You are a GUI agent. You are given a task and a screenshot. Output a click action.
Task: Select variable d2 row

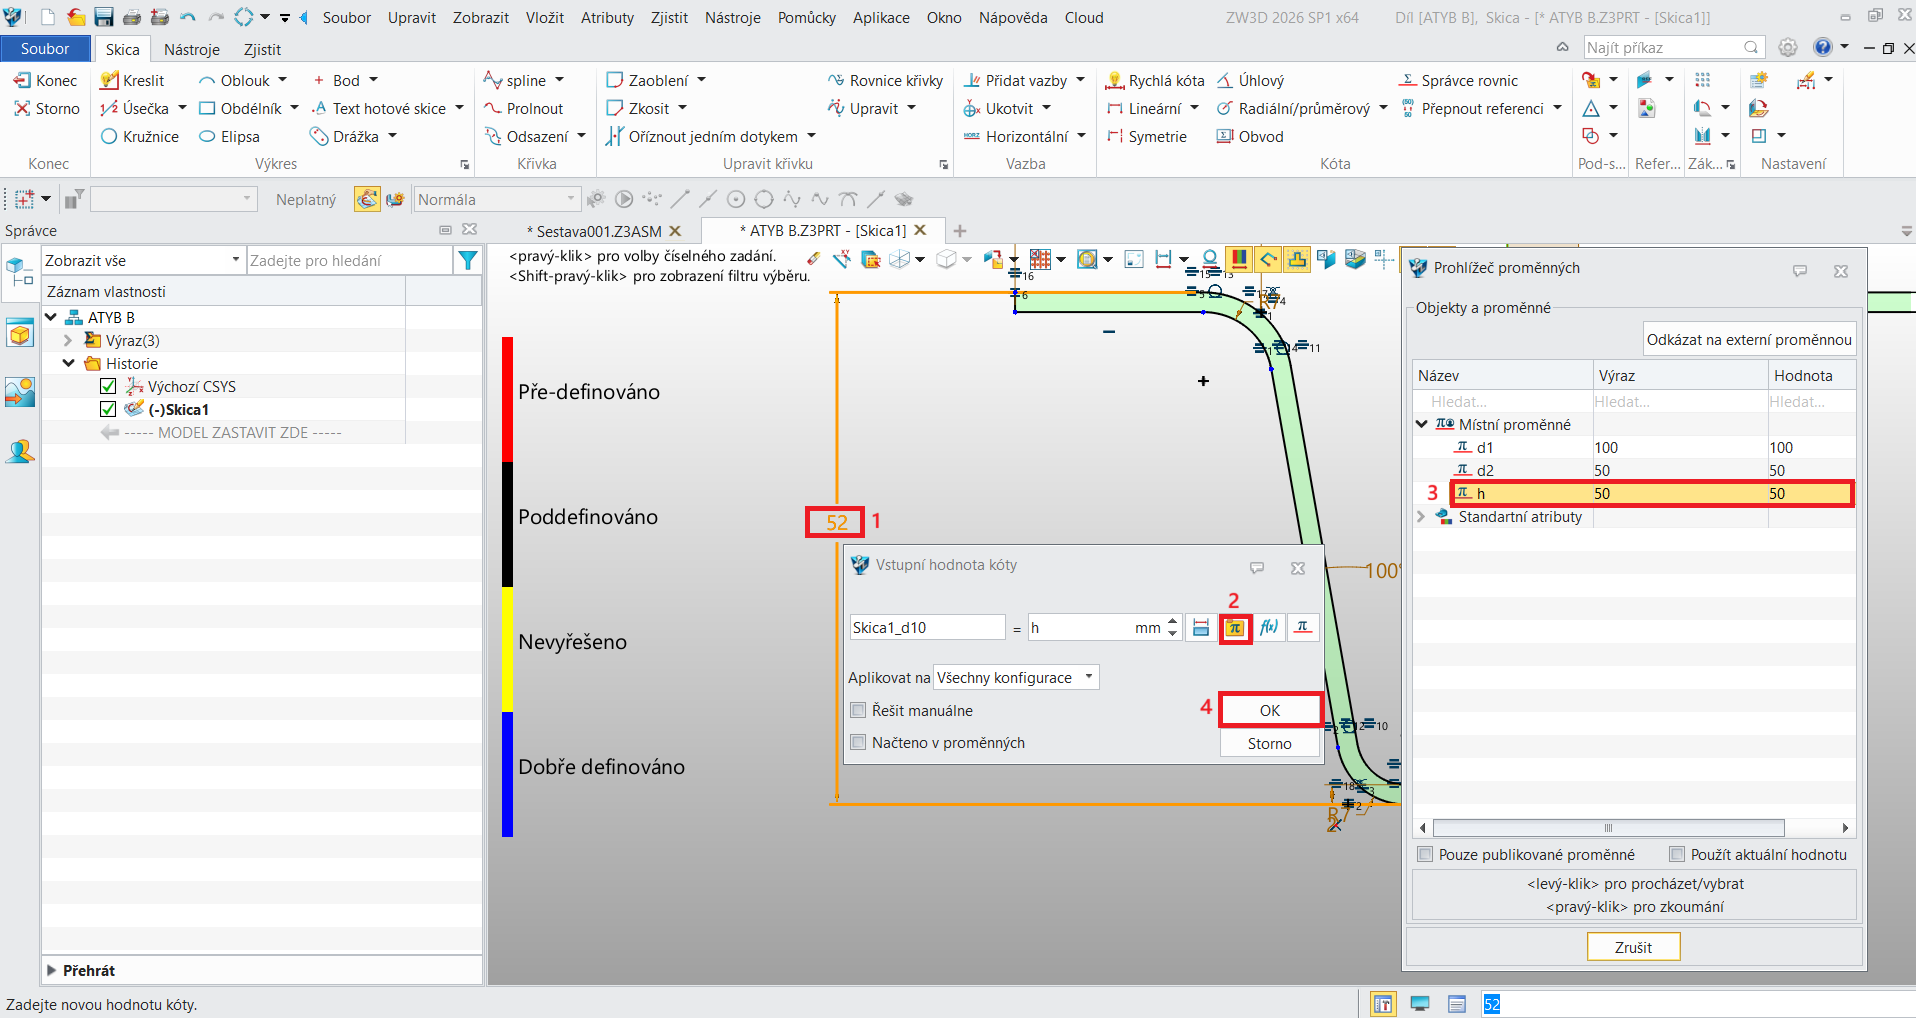(x=1634, y=470)
